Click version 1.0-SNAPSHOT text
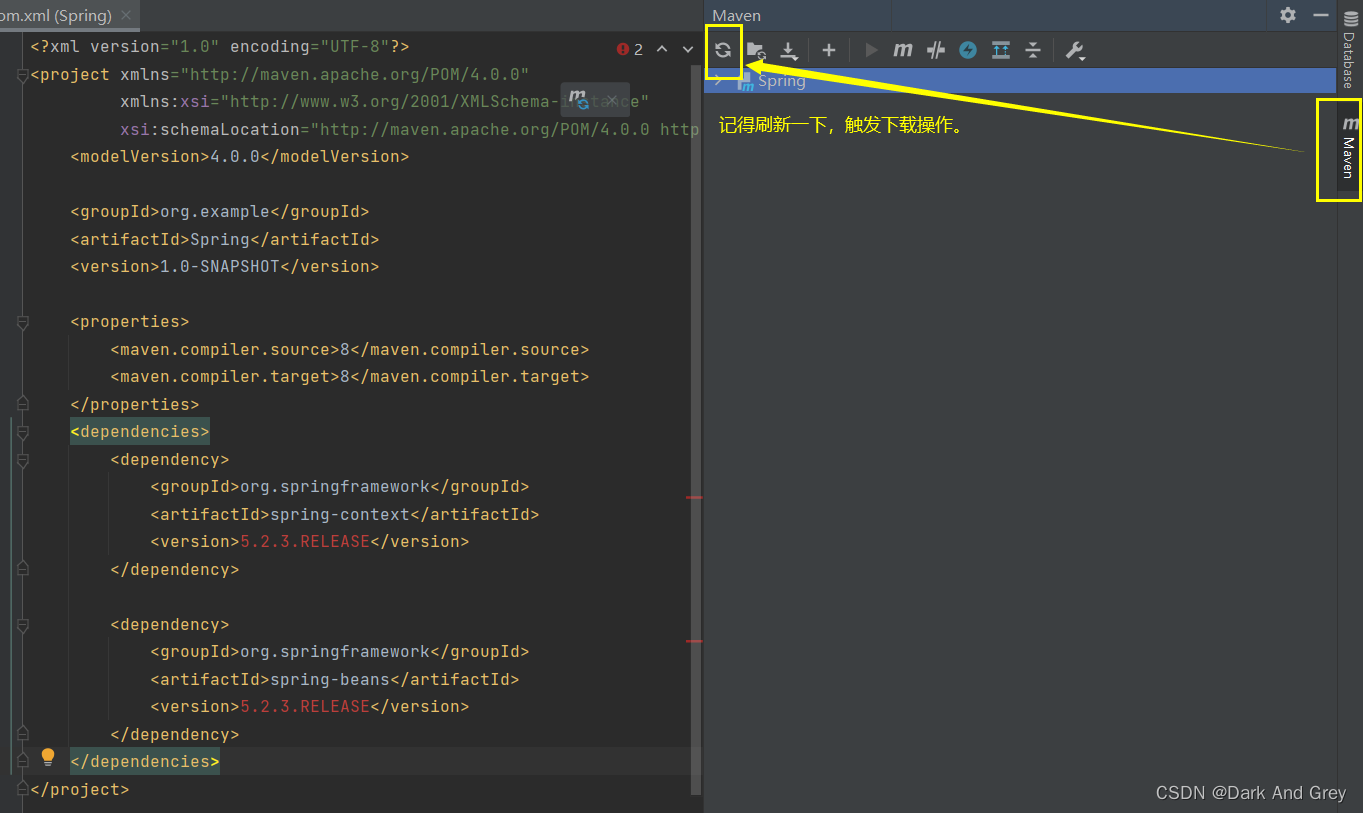This screenshot has height=813, width=1363. (225, 267)
